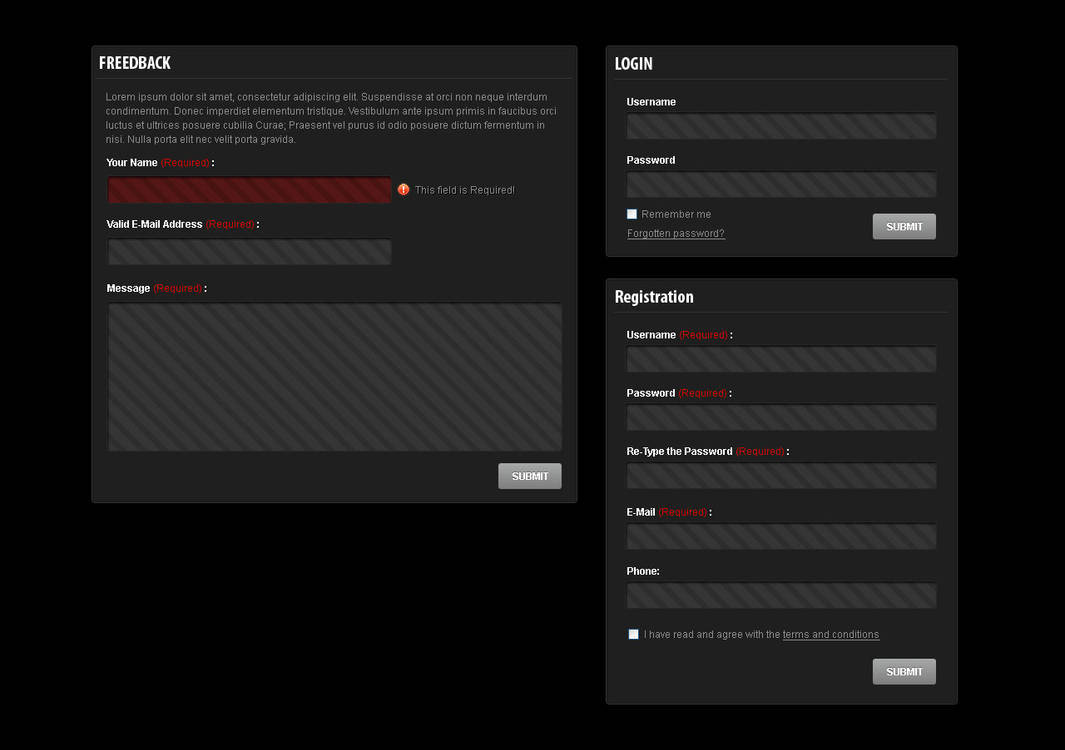Viewport: 1065px width, 750px height.
Task: Enable the "Remember me" checkbox
Action: 632,213
